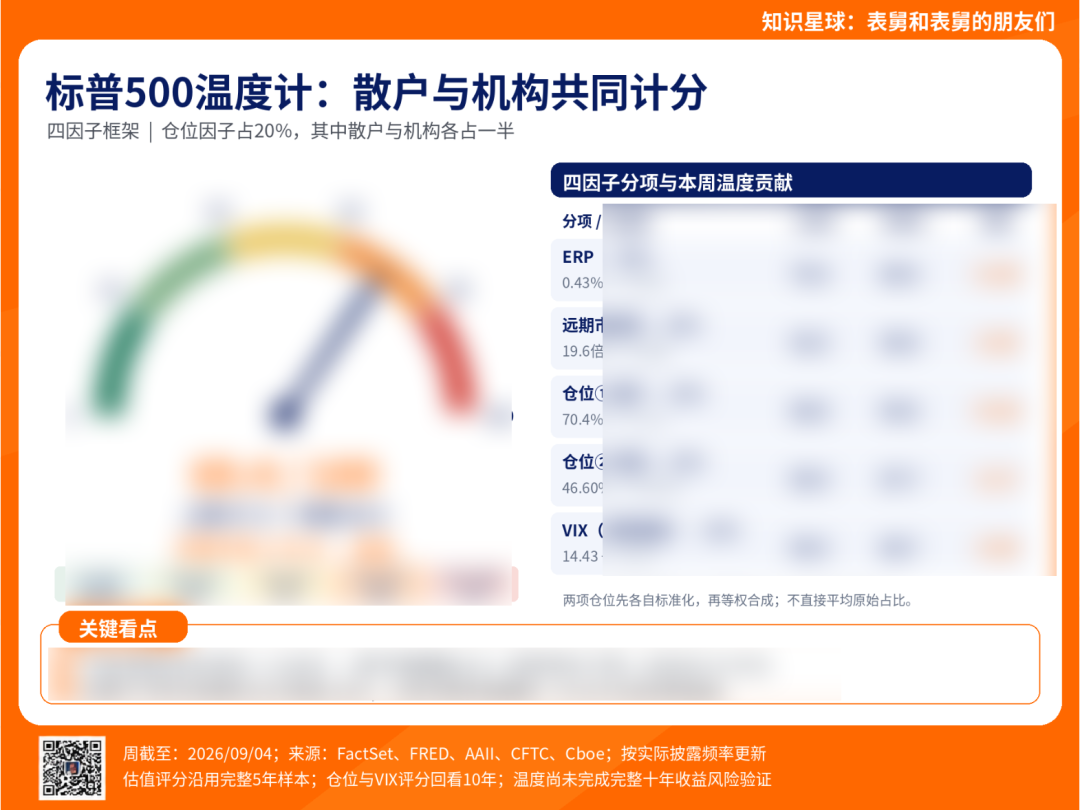
Task: Click the QR code in footer
Action: pos(72,767)
